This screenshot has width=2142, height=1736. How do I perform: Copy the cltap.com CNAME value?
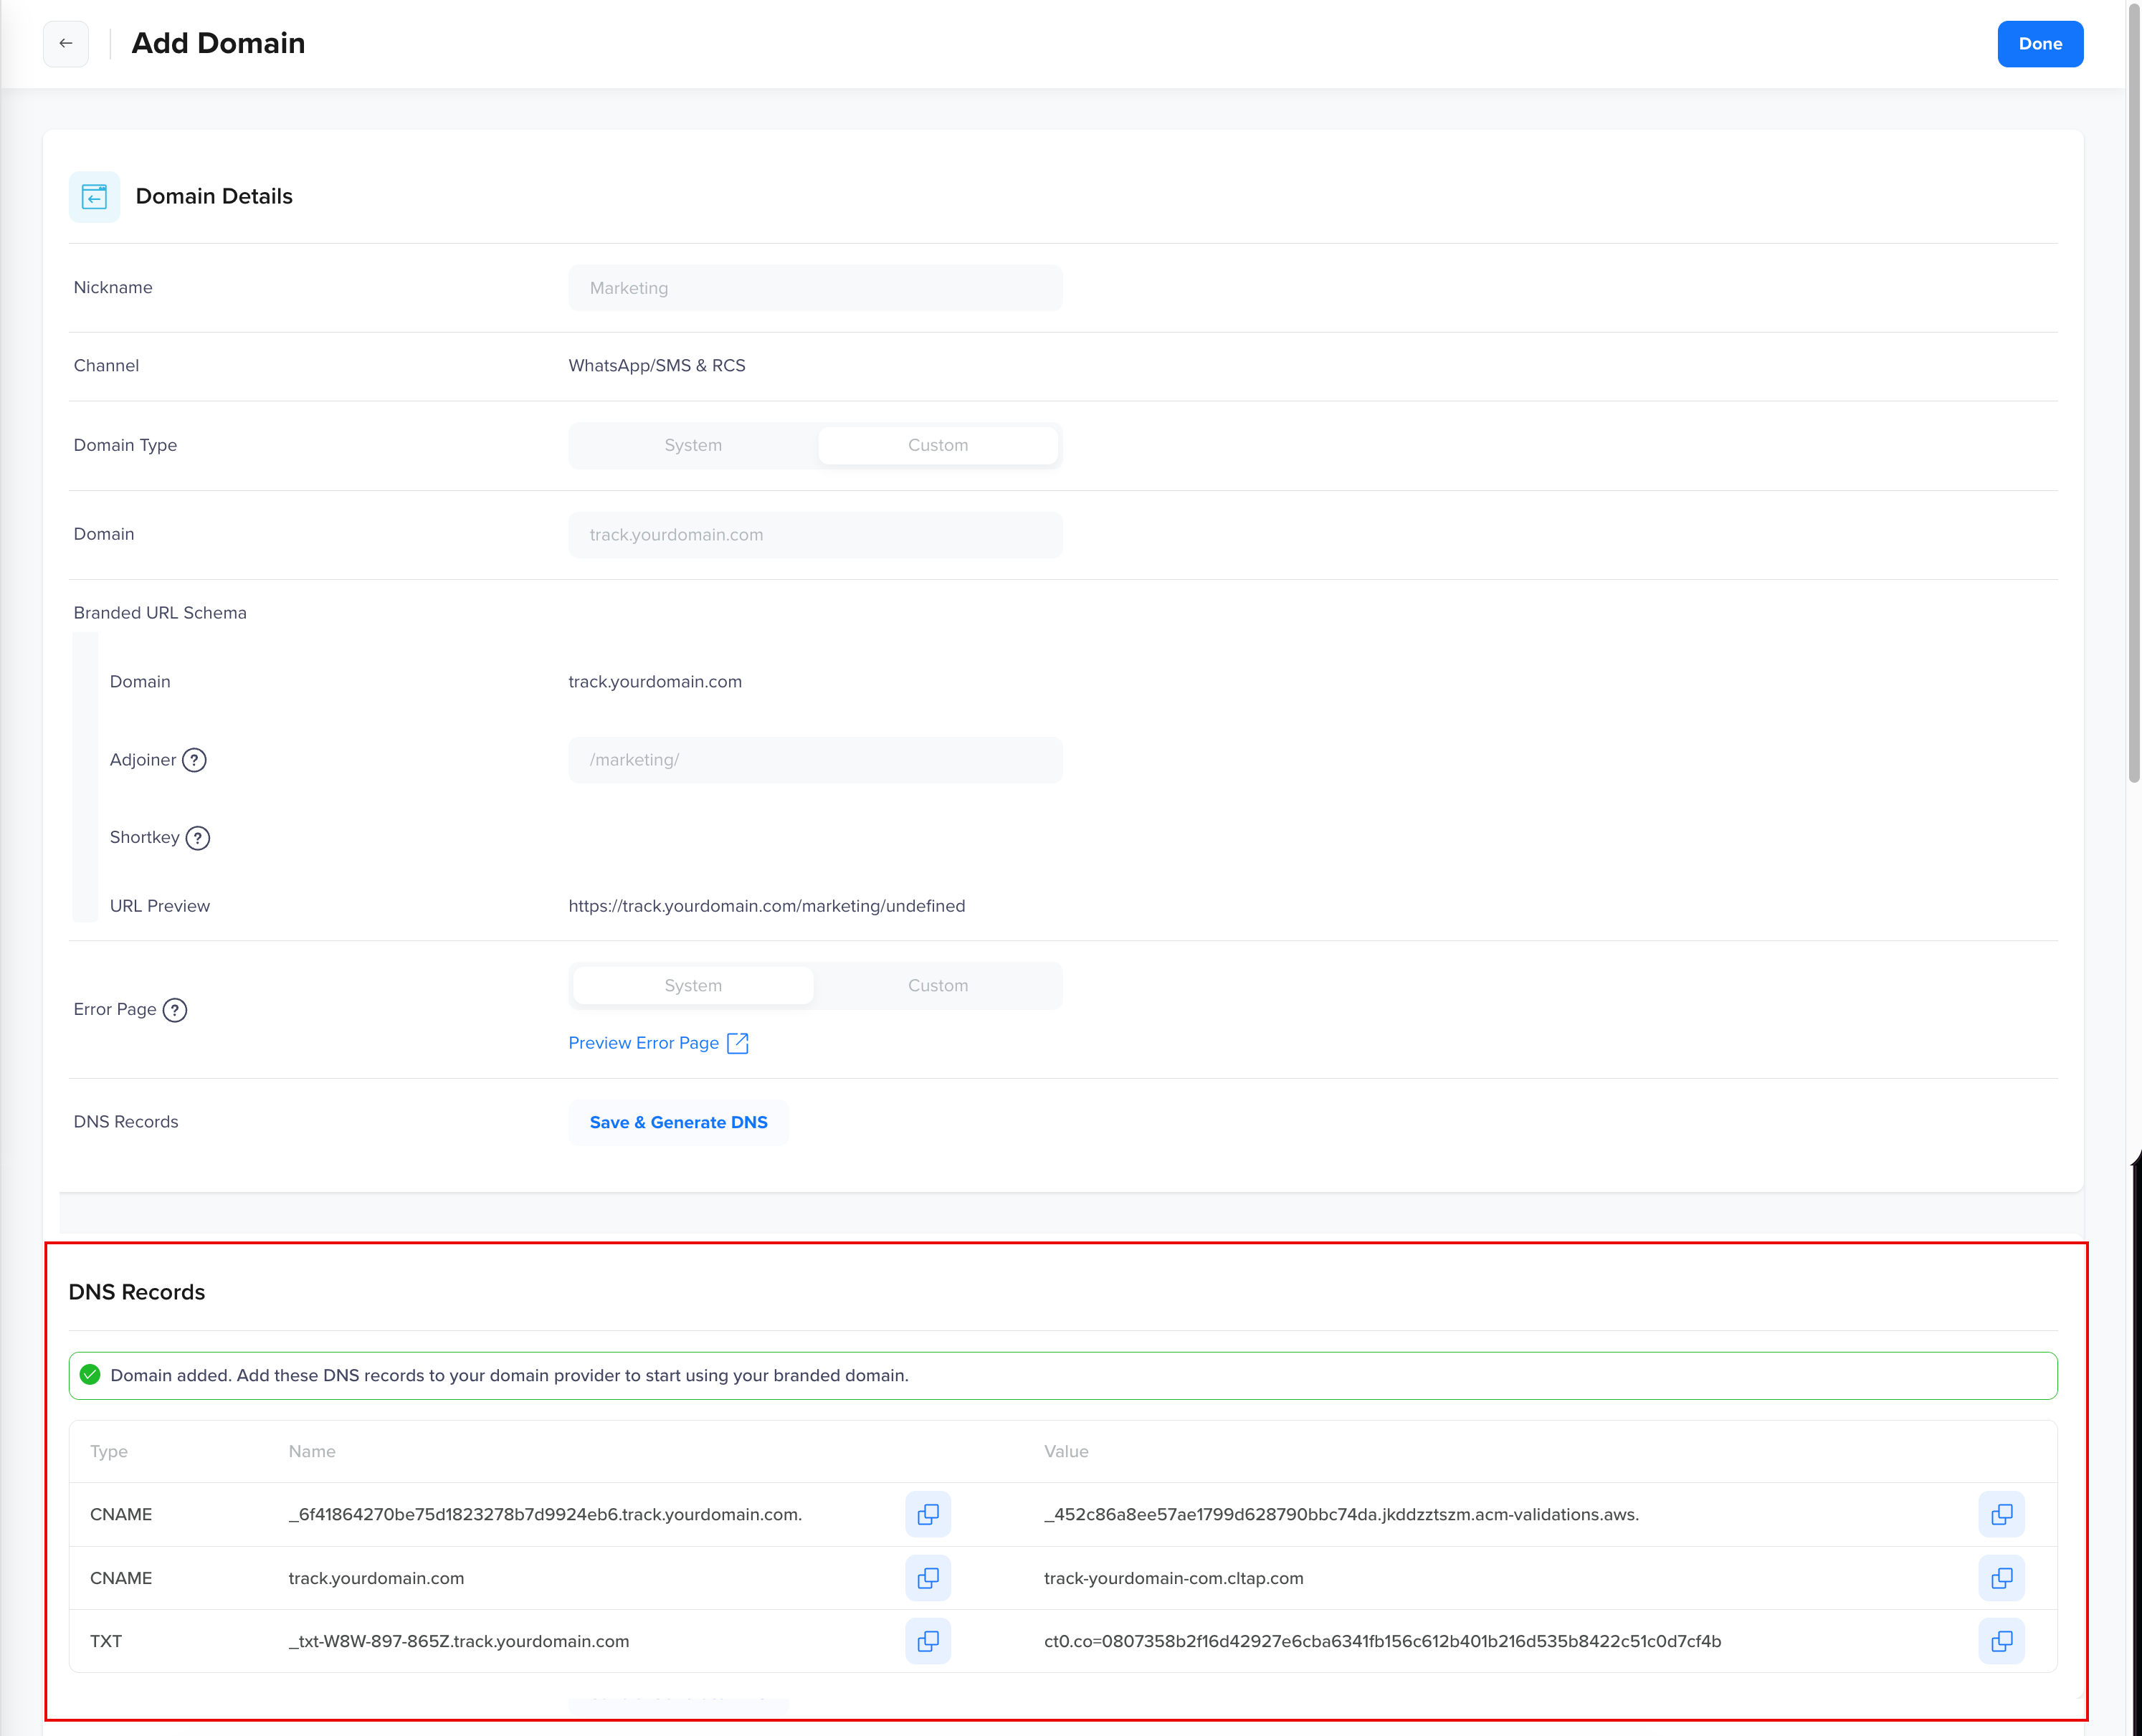[2001, 1578]
